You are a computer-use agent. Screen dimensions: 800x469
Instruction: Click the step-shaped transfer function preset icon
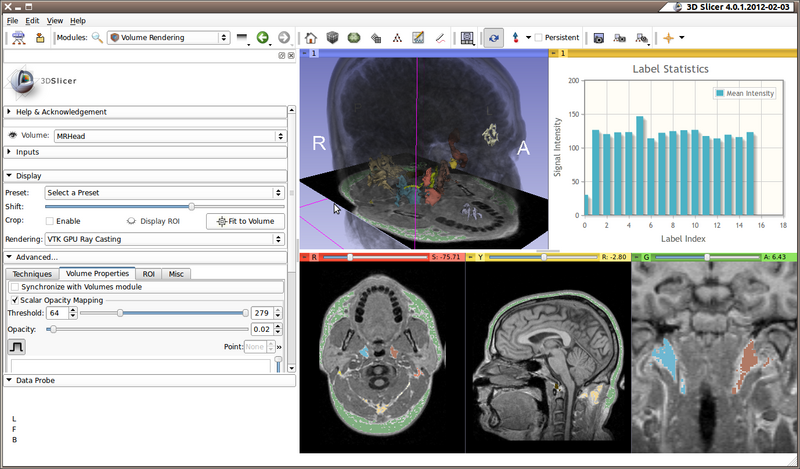(16, 347)
